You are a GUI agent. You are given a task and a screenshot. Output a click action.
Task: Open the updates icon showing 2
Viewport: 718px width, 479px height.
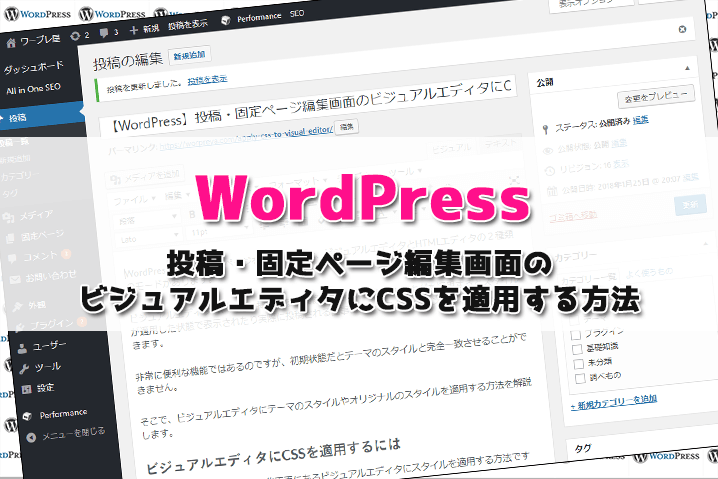click(80, 36)
